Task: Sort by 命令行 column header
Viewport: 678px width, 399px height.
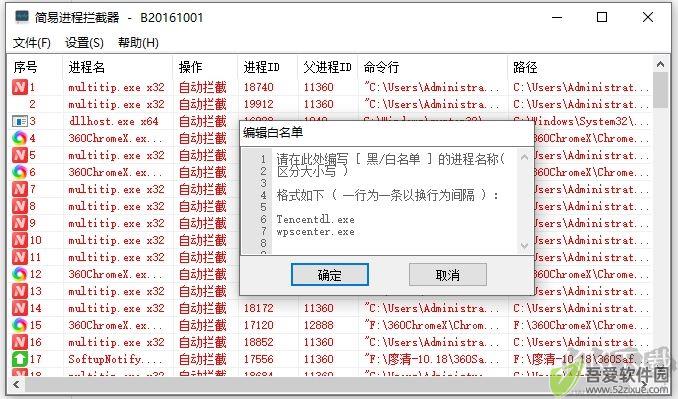Action: point(433,67)
